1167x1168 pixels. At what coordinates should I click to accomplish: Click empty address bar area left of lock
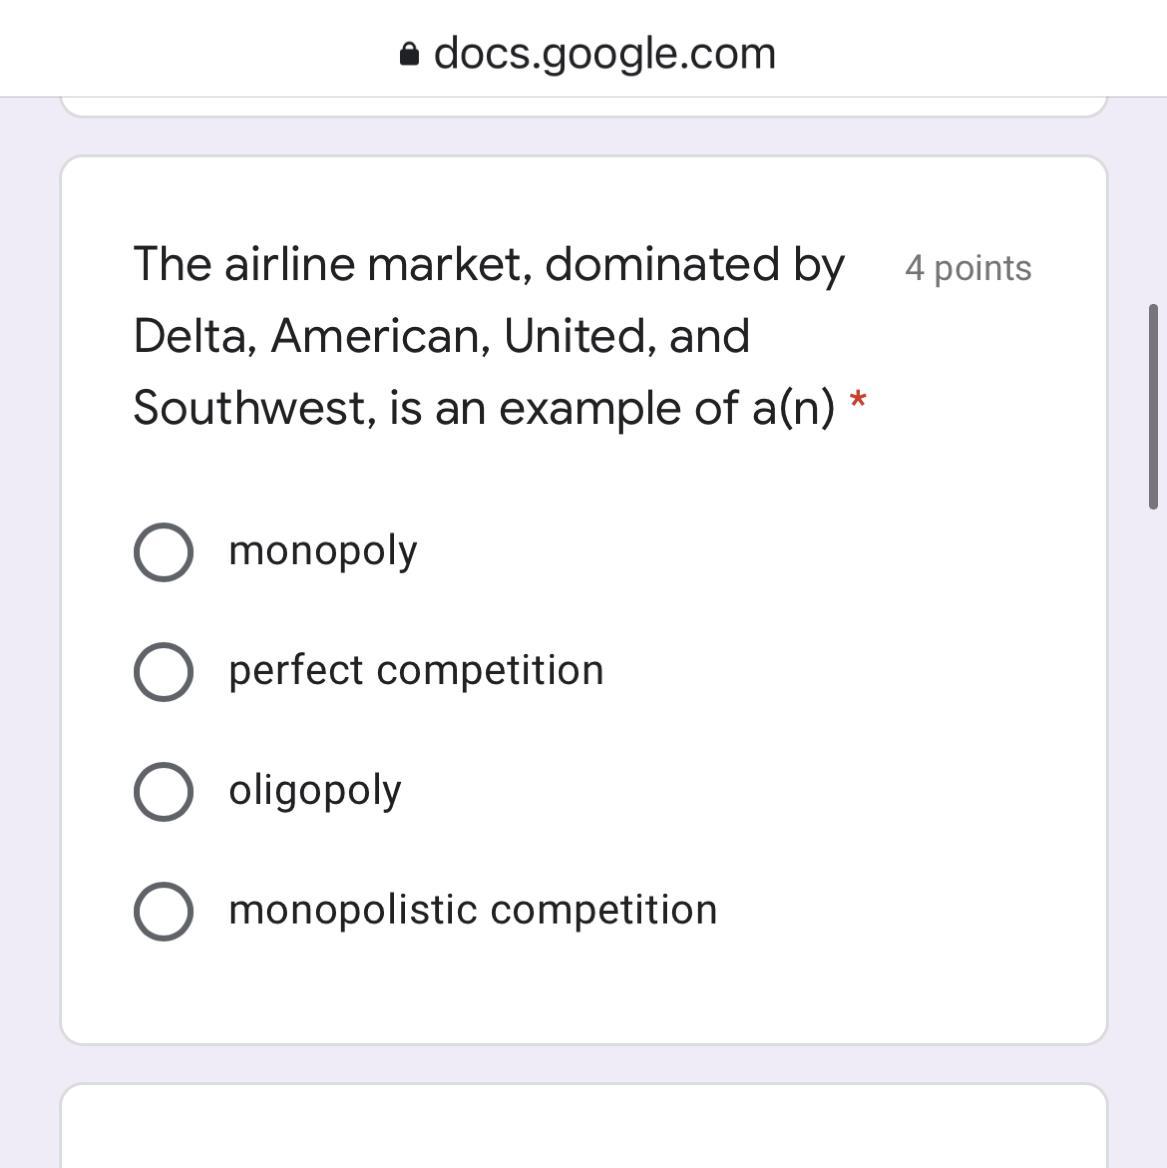pos(200,50)
